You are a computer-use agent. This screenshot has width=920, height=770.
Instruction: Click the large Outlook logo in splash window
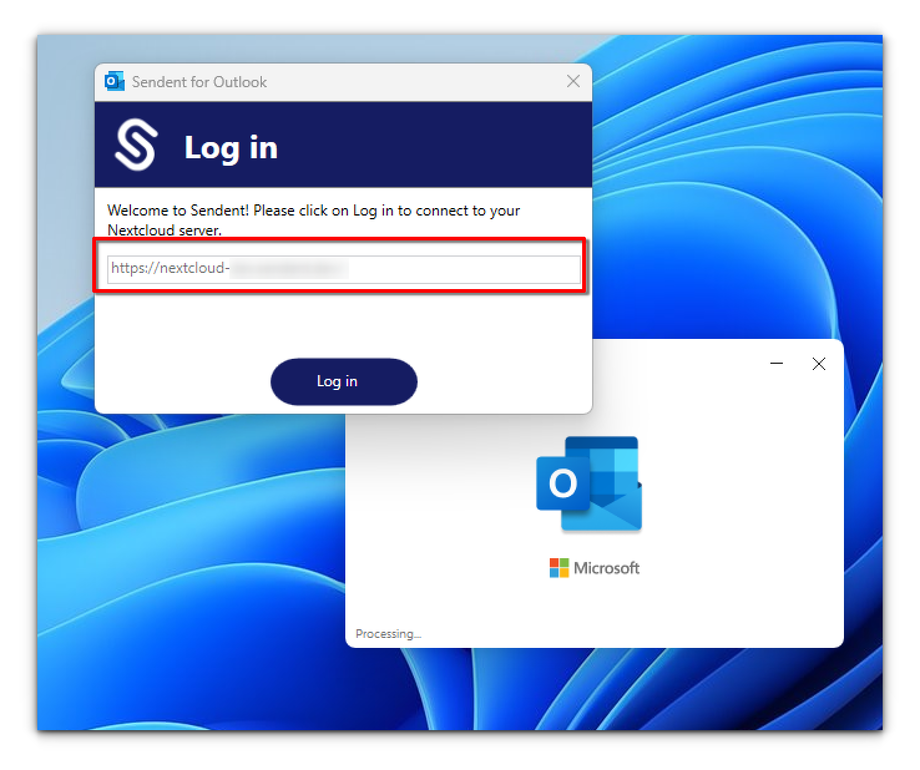(589, 484)
